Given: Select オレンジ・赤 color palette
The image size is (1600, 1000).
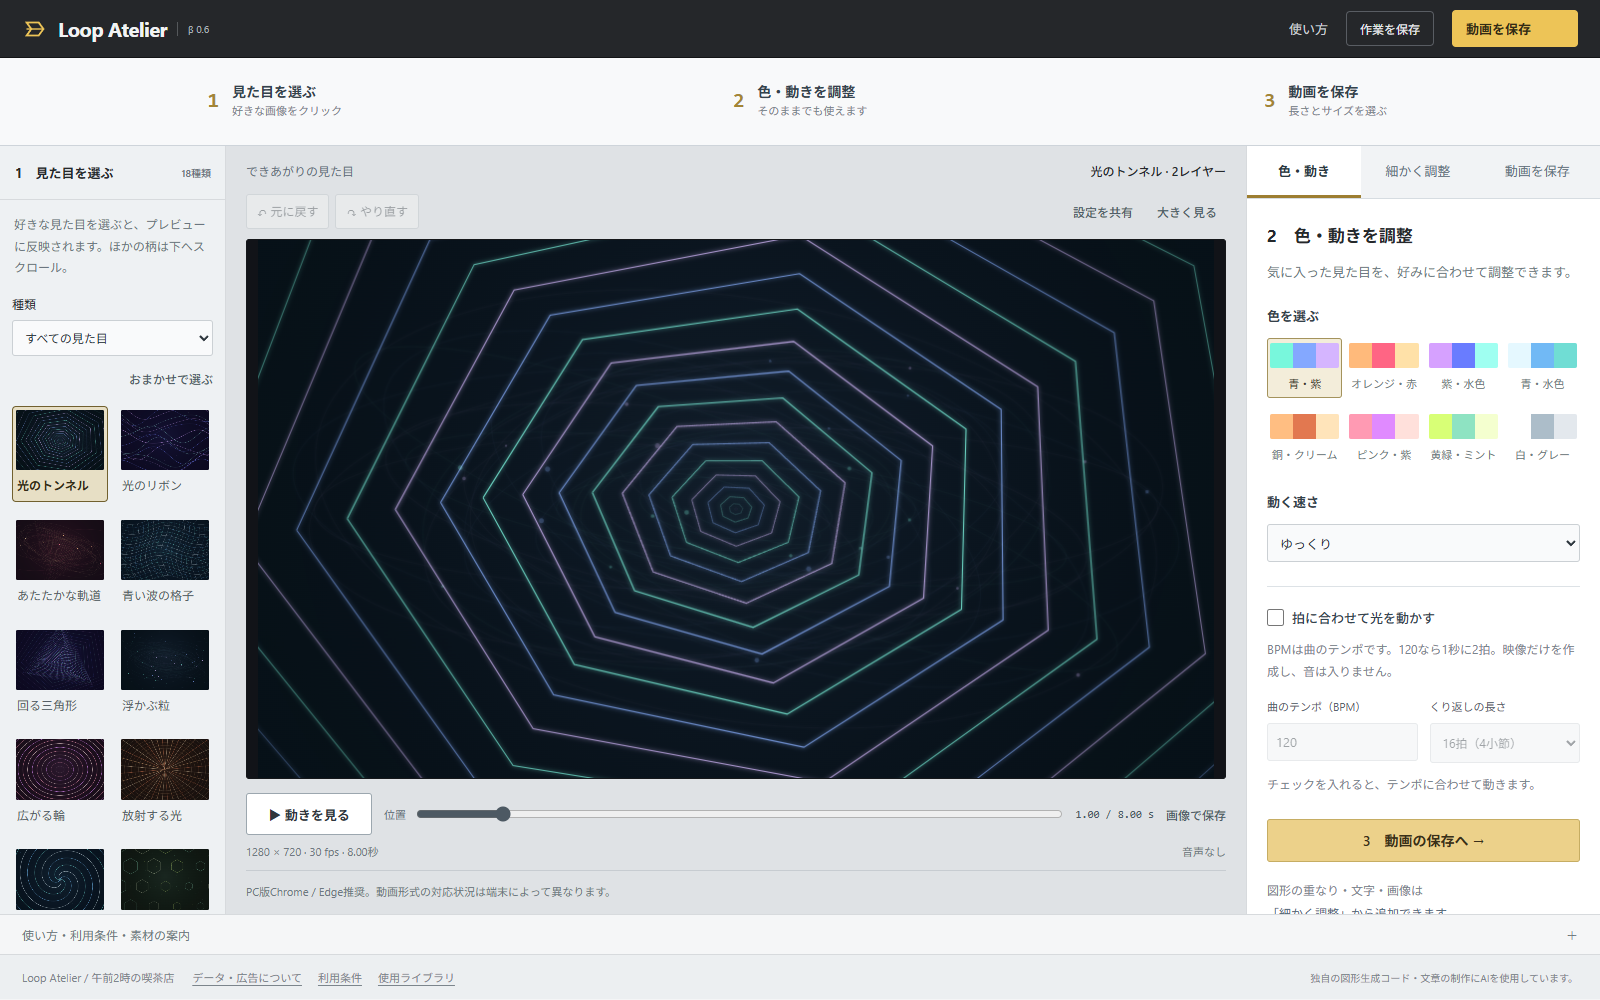Looking at the screenshot, I should (x=1384, y=367).
